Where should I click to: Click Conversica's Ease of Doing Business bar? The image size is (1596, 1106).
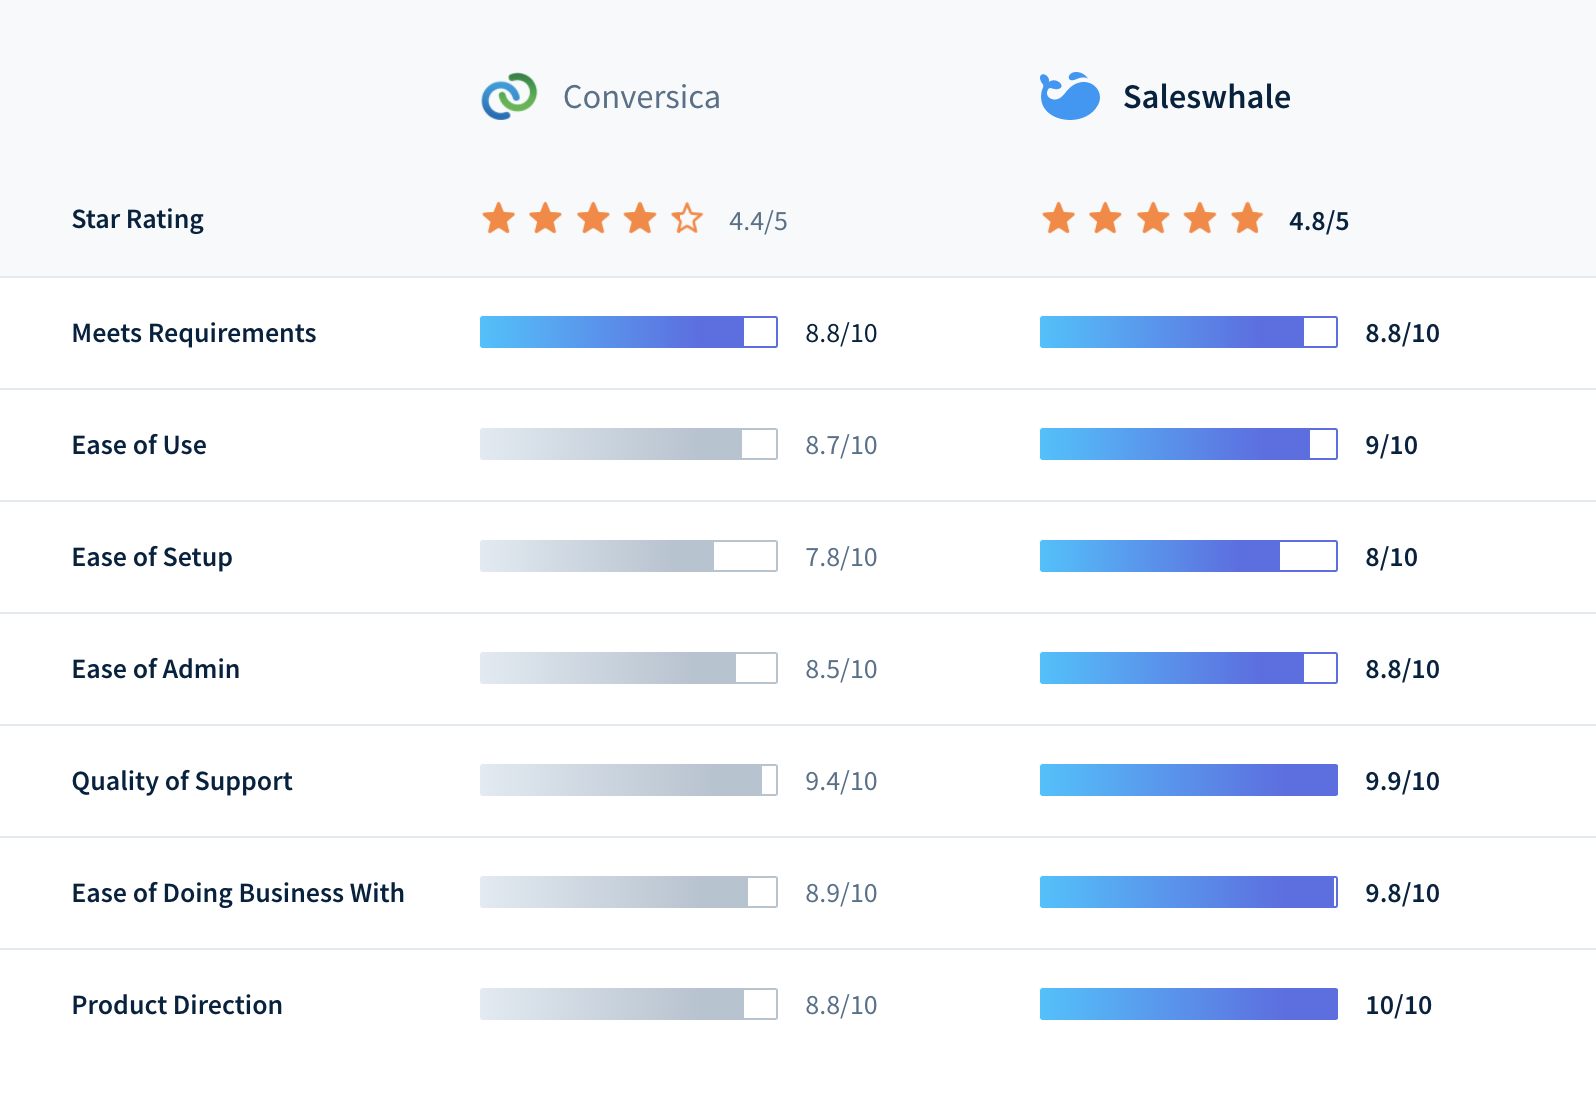tap(629, 892)
